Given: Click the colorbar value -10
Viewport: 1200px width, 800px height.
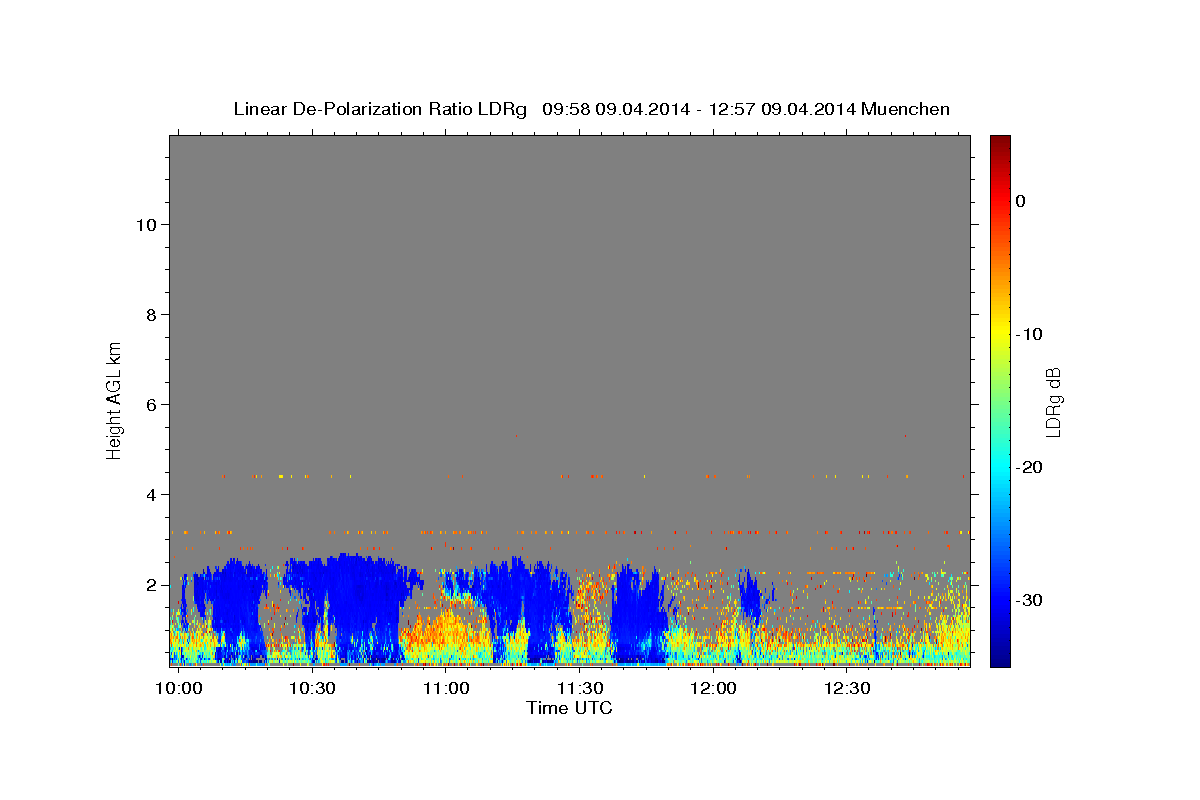Looking at the screenshot, I should tap(1028, 334).
